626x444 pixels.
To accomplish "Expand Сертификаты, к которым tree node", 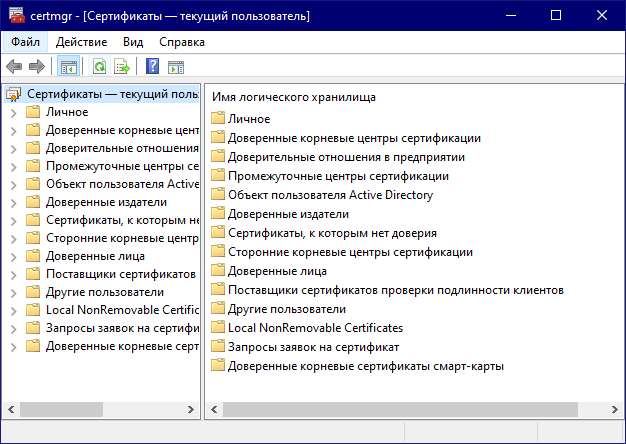I will 14,221.
